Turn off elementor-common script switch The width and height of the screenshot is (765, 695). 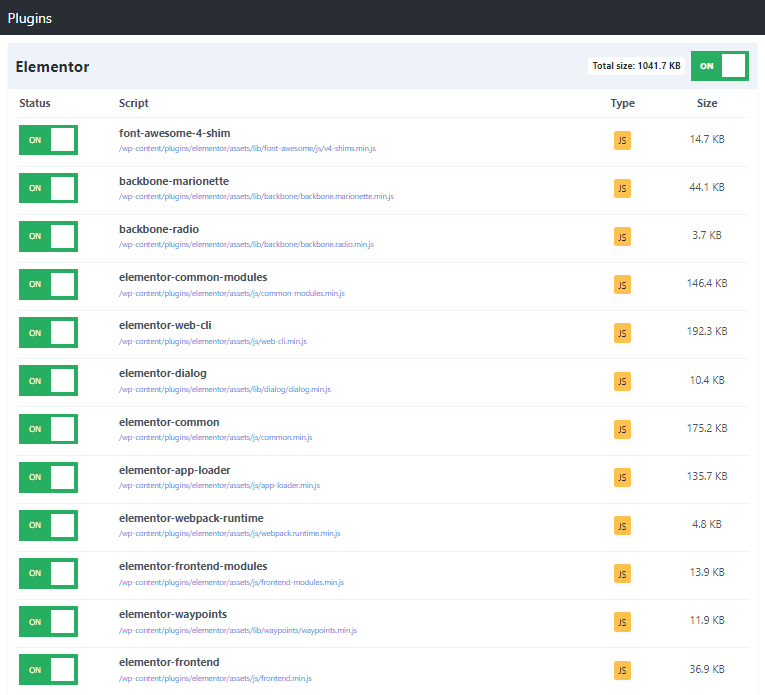point(48,429)
